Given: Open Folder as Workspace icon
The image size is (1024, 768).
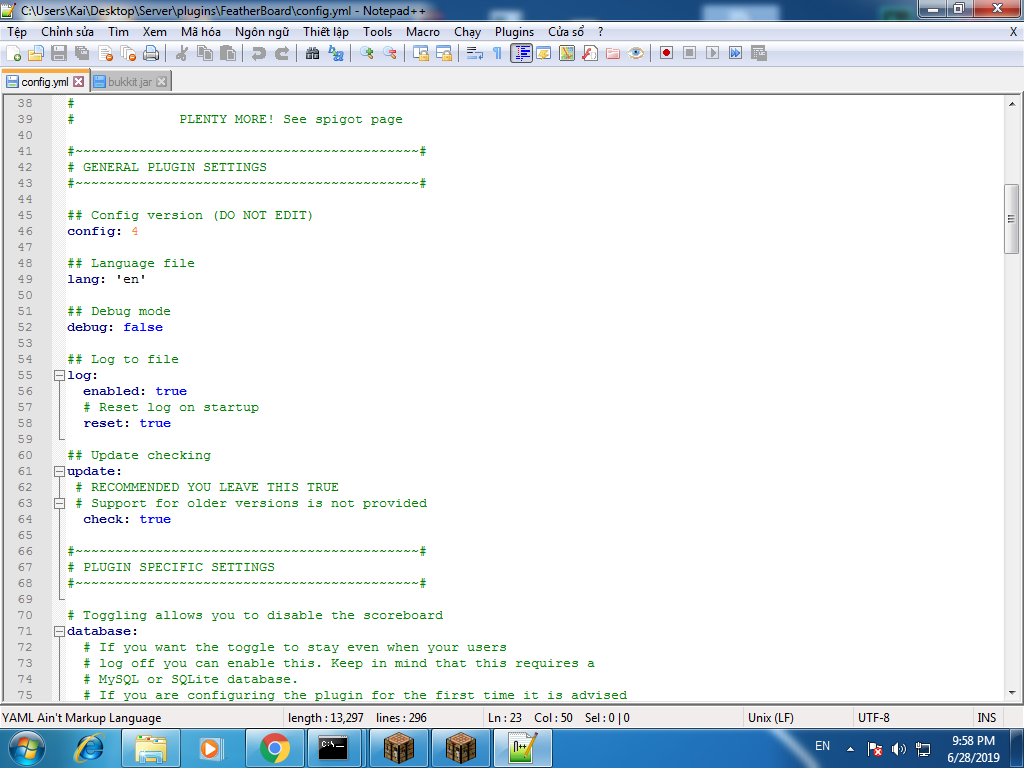Looking at the screenshot, I should point(613,54).
